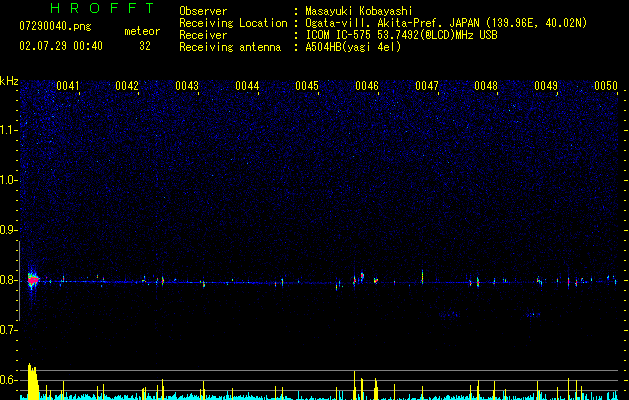This screenshot has height=400, width=629.
Task: Click the kHz axis unit label
Action: 9,81
